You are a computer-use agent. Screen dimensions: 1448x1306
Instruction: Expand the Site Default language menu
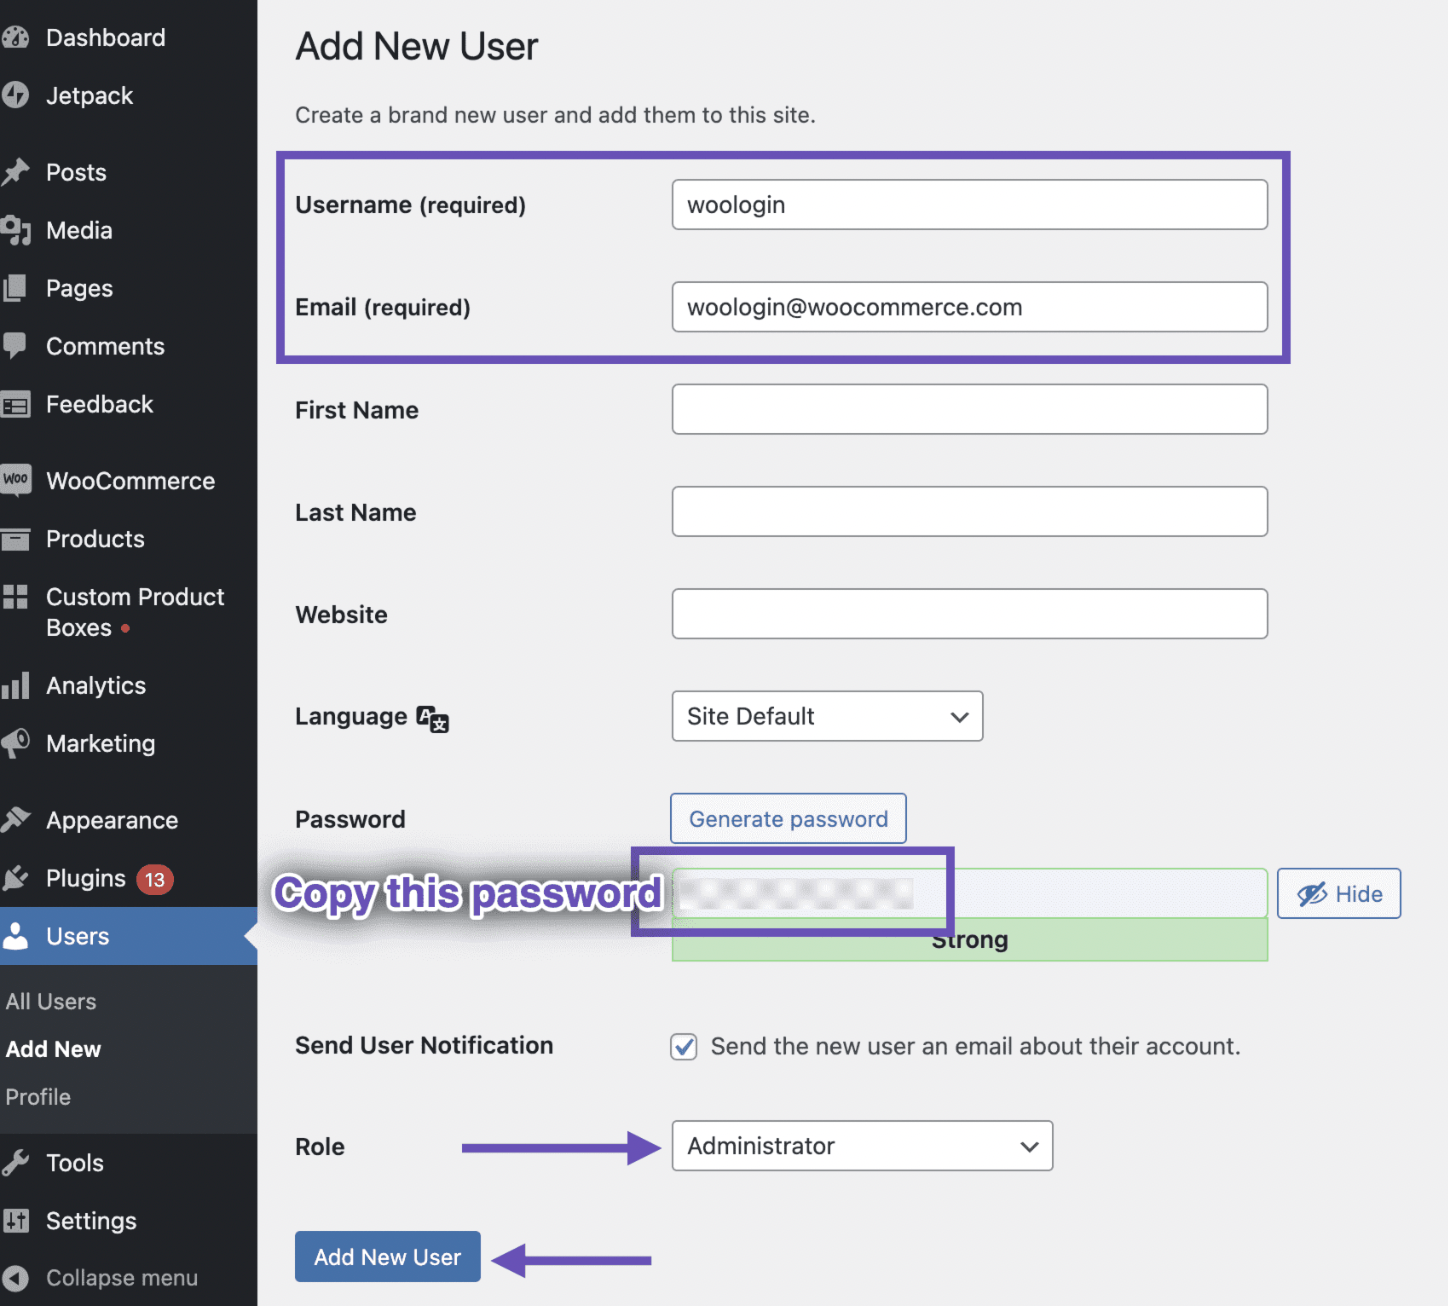click(826, 716)
